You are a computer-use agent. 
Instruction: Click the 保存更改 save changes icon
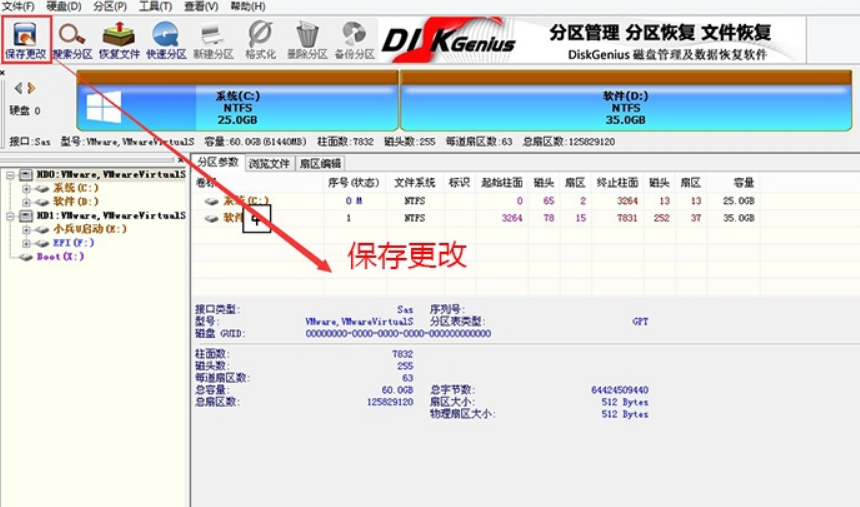(x=25, y=35)
